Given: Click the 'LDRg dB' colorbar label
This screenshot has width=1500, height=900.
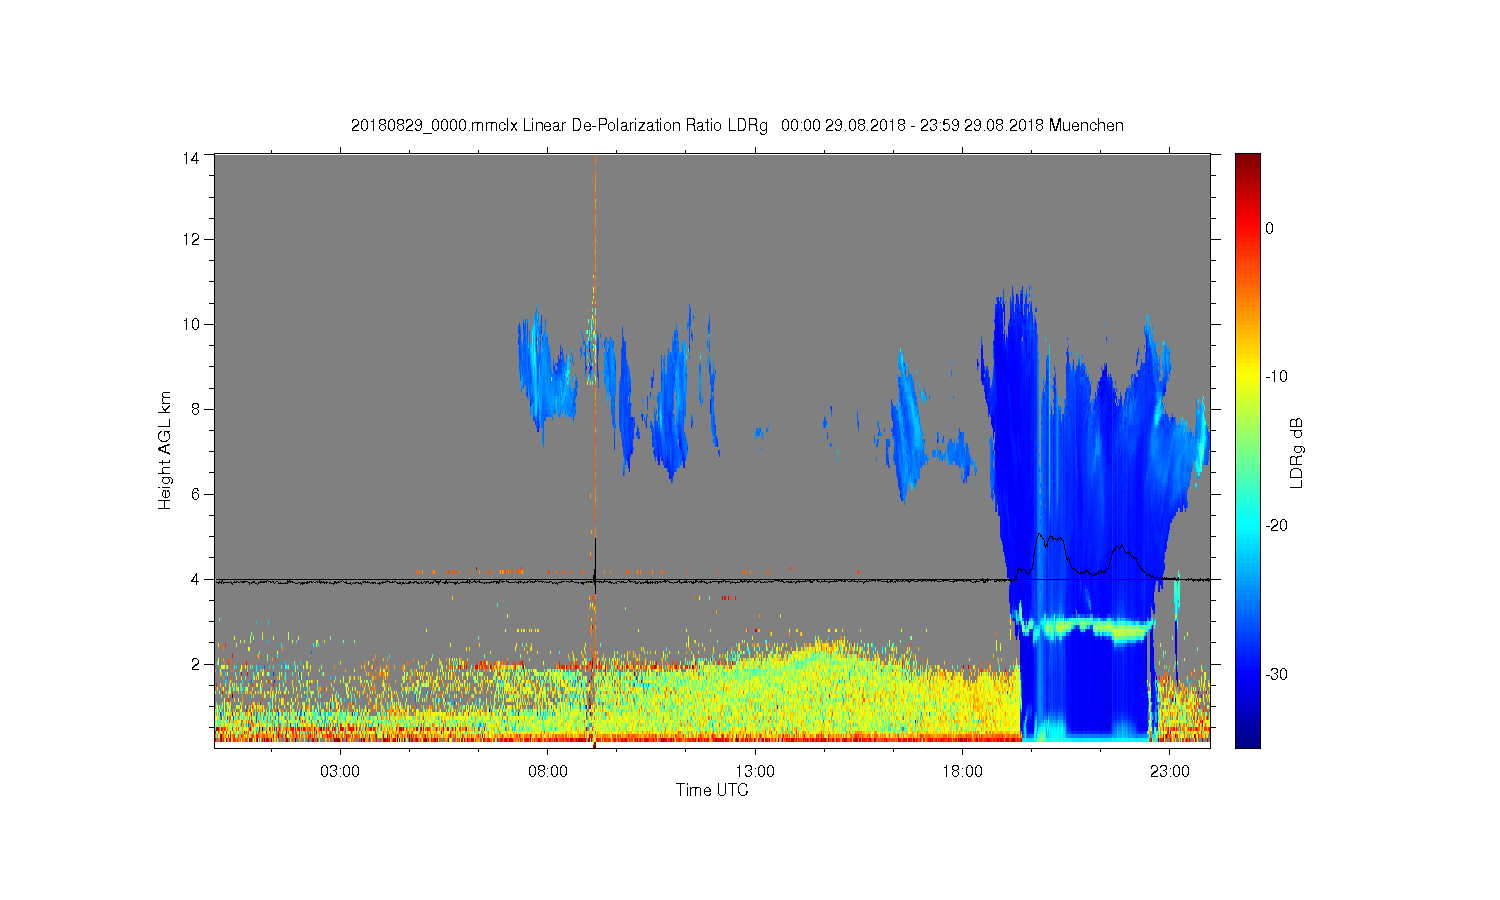Looking at the screenshot, I should tap(1297, 452).
